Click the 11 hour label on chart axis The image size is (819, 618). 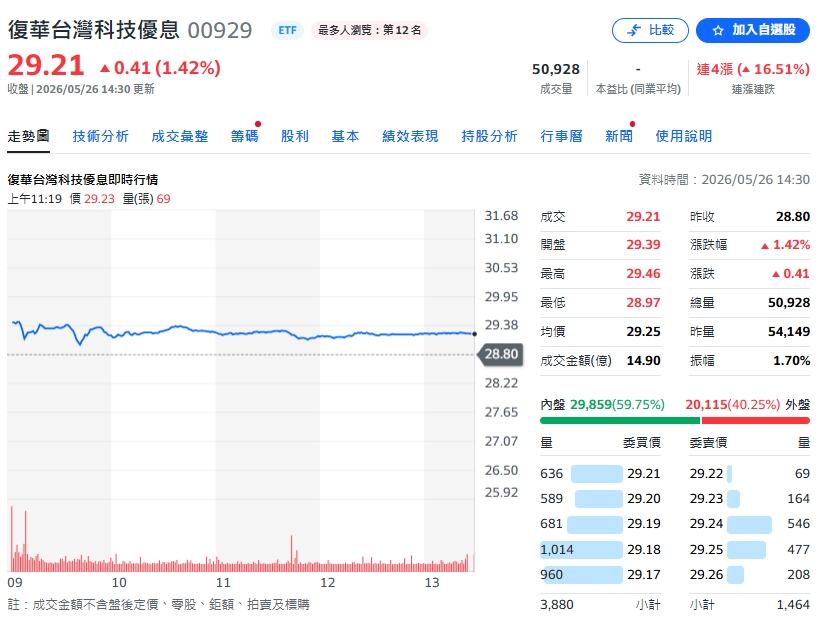point(223,582)
